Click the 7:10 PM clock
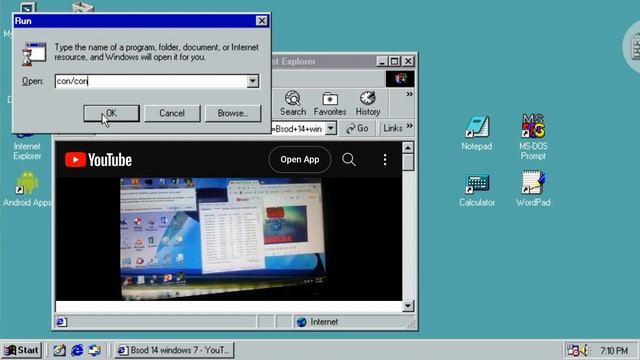The height and width of the screenshot is (360, 640). pos(614,350)
